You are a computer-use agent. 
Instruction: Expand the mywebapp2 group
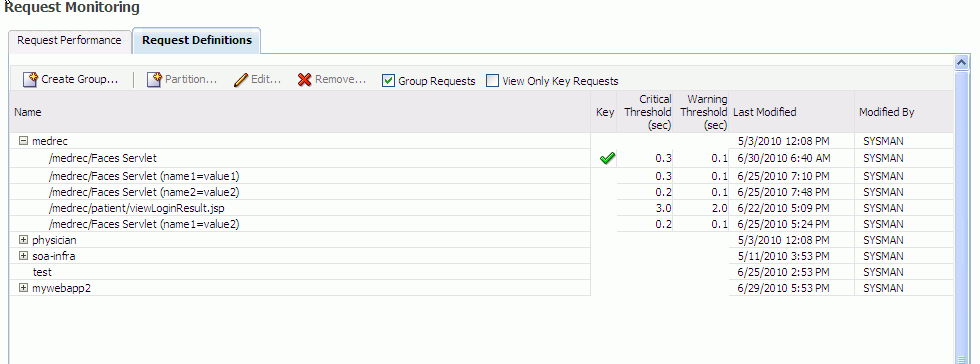[24, 288]
